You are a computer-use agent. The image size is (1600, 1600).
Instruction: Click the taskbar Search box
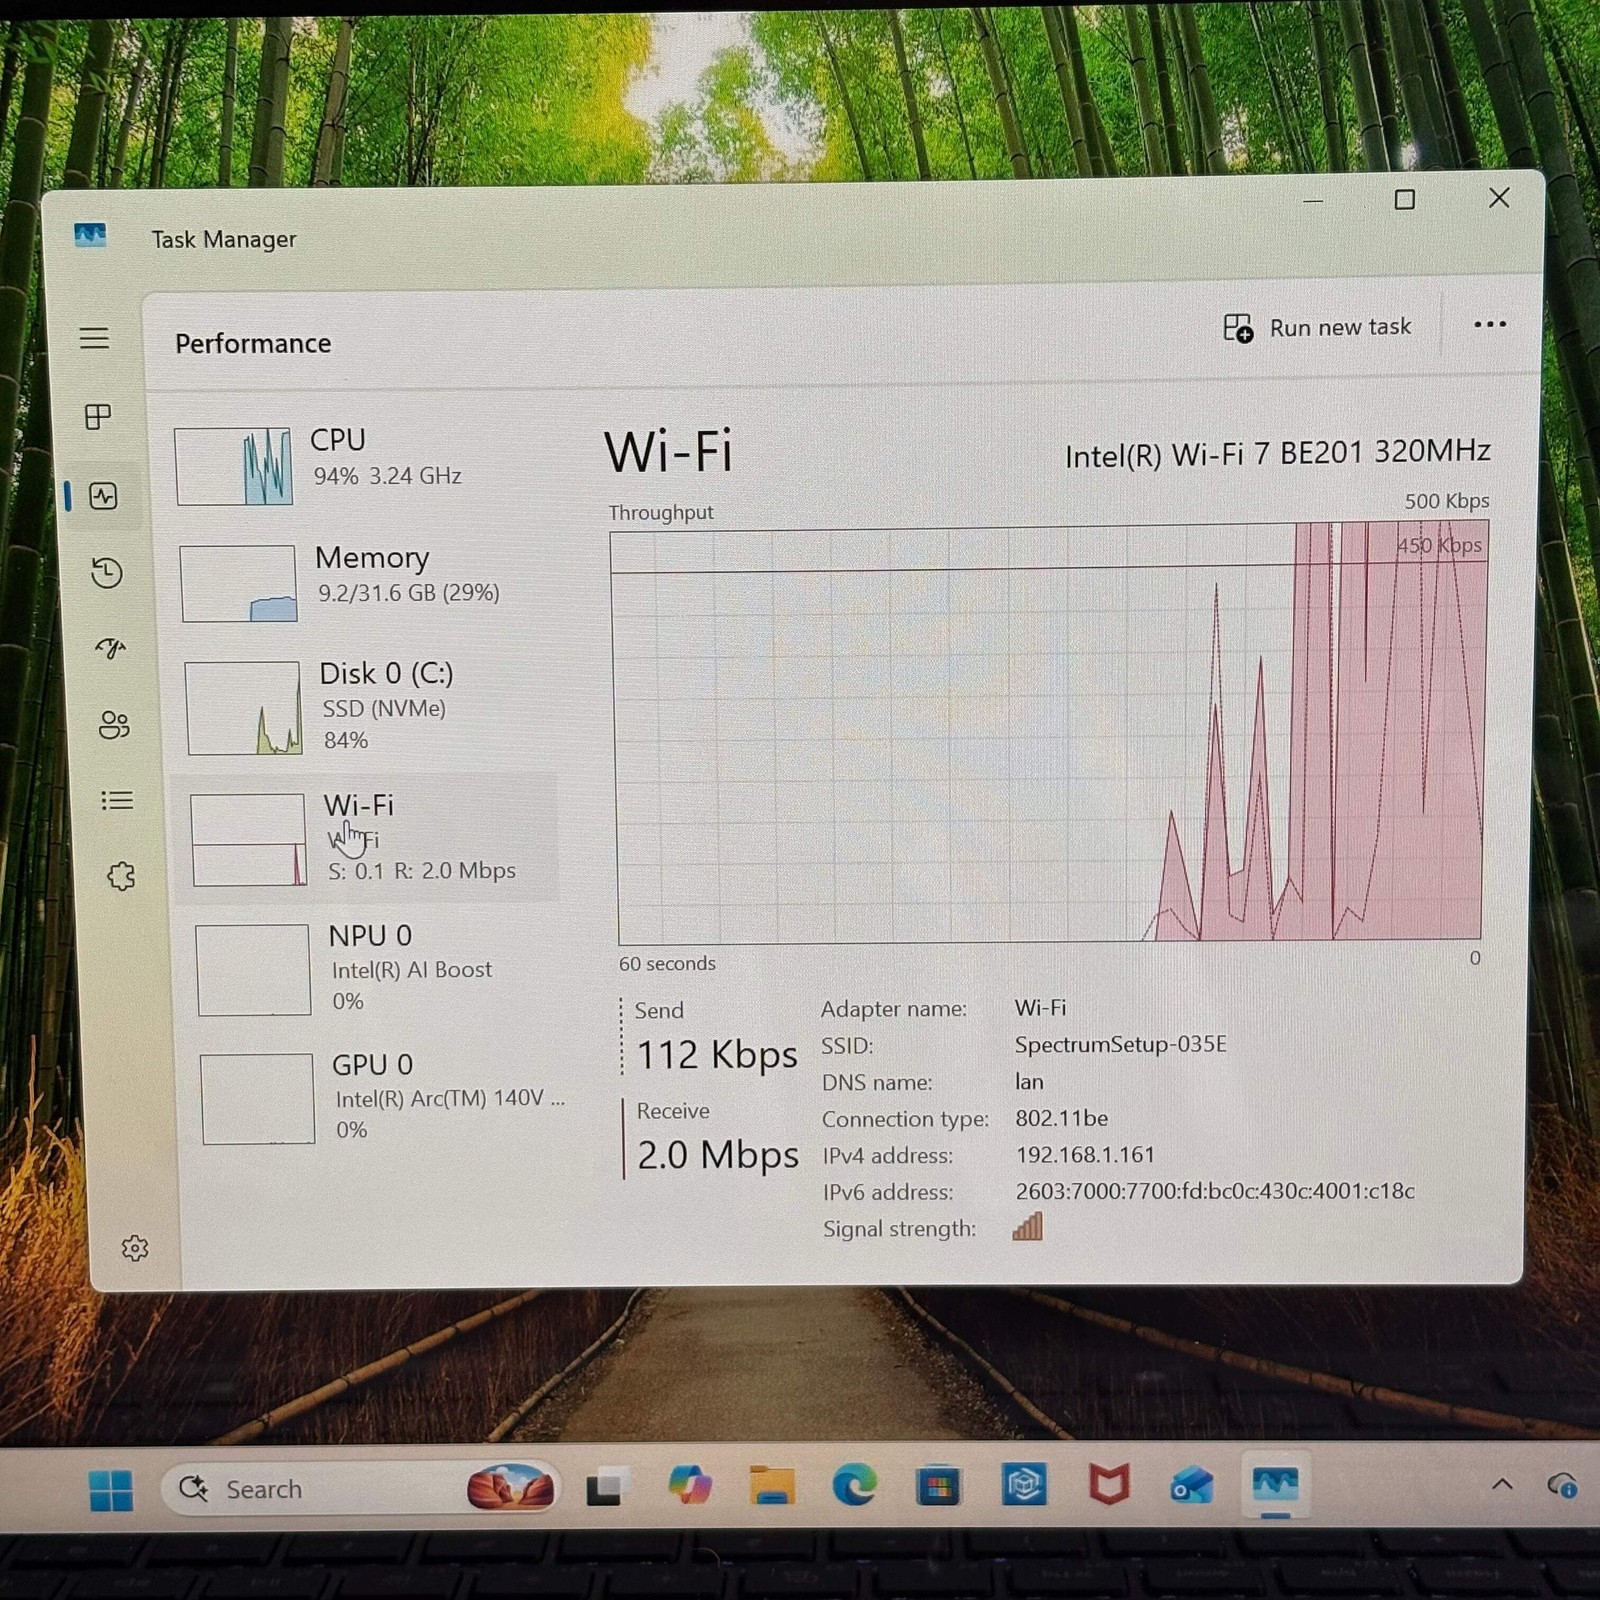(360, 1489)
